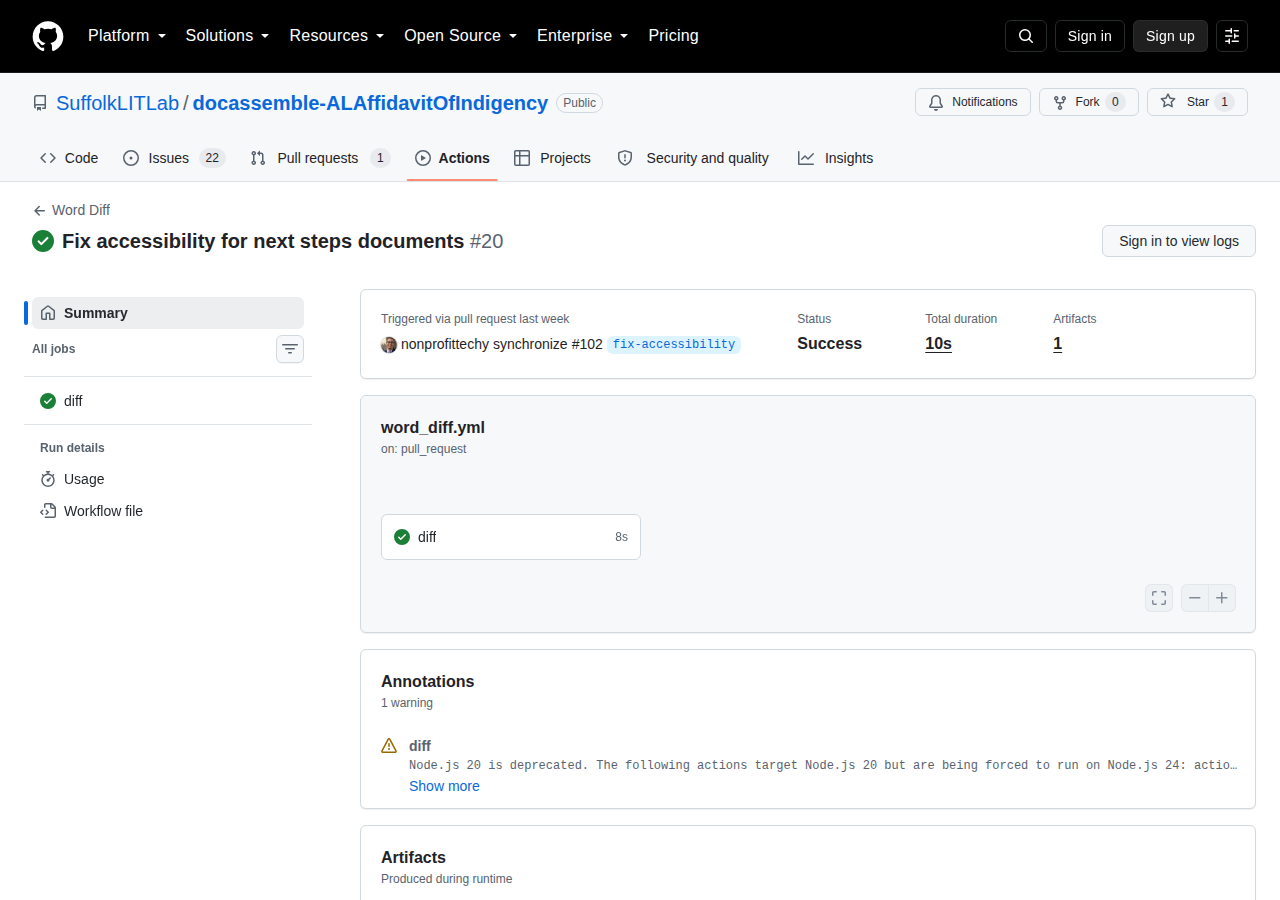Click the back arrow to Word Diff
This screenshot has width=1280, height=900.
71,210
